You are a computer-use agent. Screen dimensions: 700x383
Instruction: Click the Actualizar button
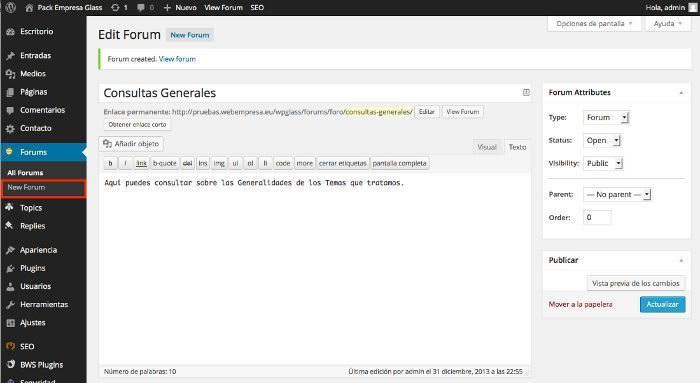click(662, 304)
